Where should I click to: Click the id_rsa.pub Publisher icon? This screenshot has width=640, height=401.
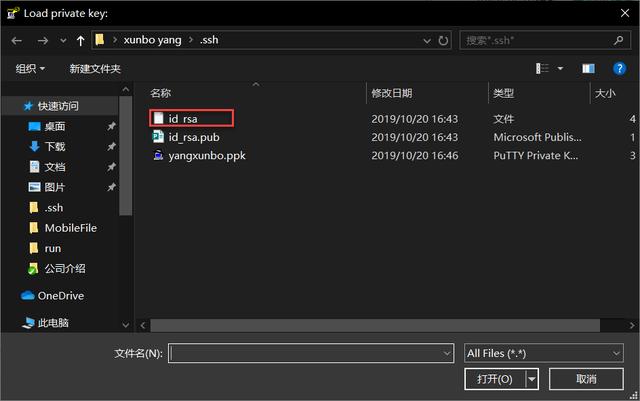pyautogui.click(x=158, y=136)
